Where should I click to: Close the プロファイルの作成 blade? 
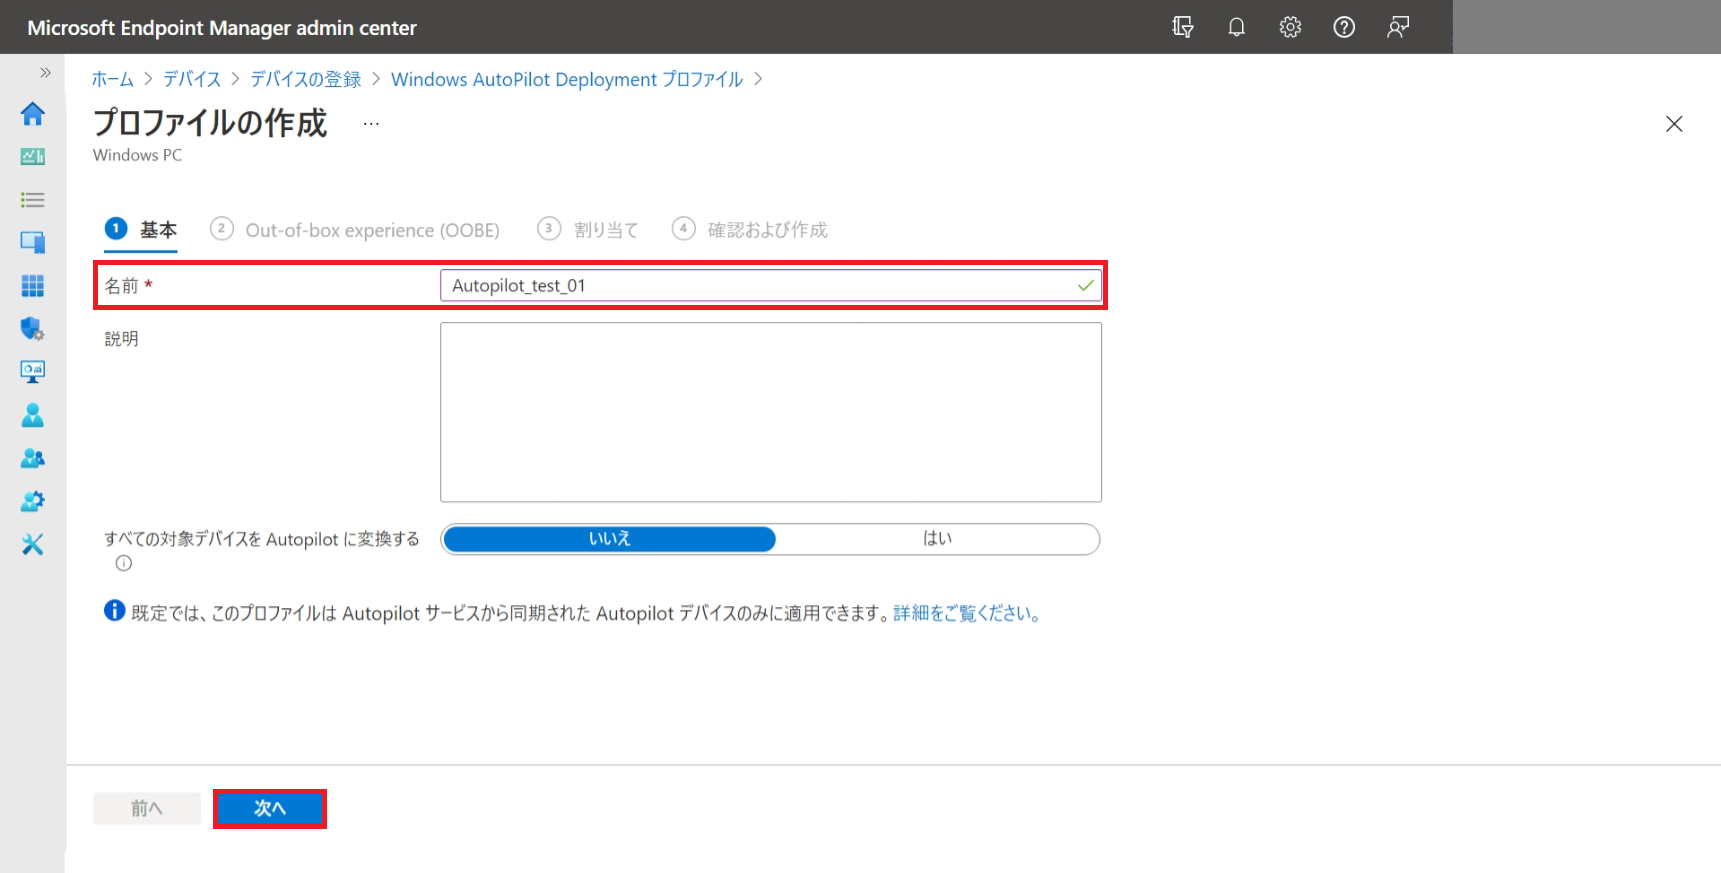coord(1674,124)
